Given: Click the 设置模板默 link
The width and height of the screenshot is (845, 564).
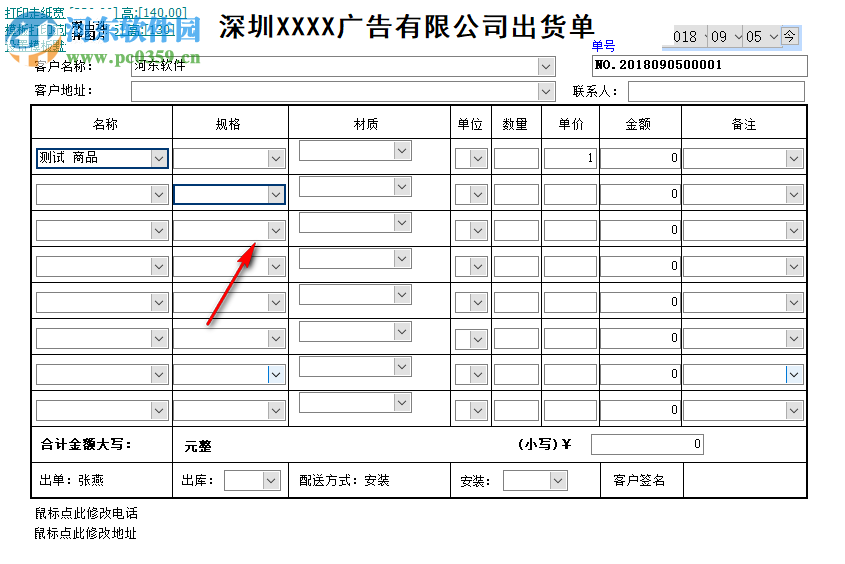Looking at the screenshot, I should click(36, 46).
